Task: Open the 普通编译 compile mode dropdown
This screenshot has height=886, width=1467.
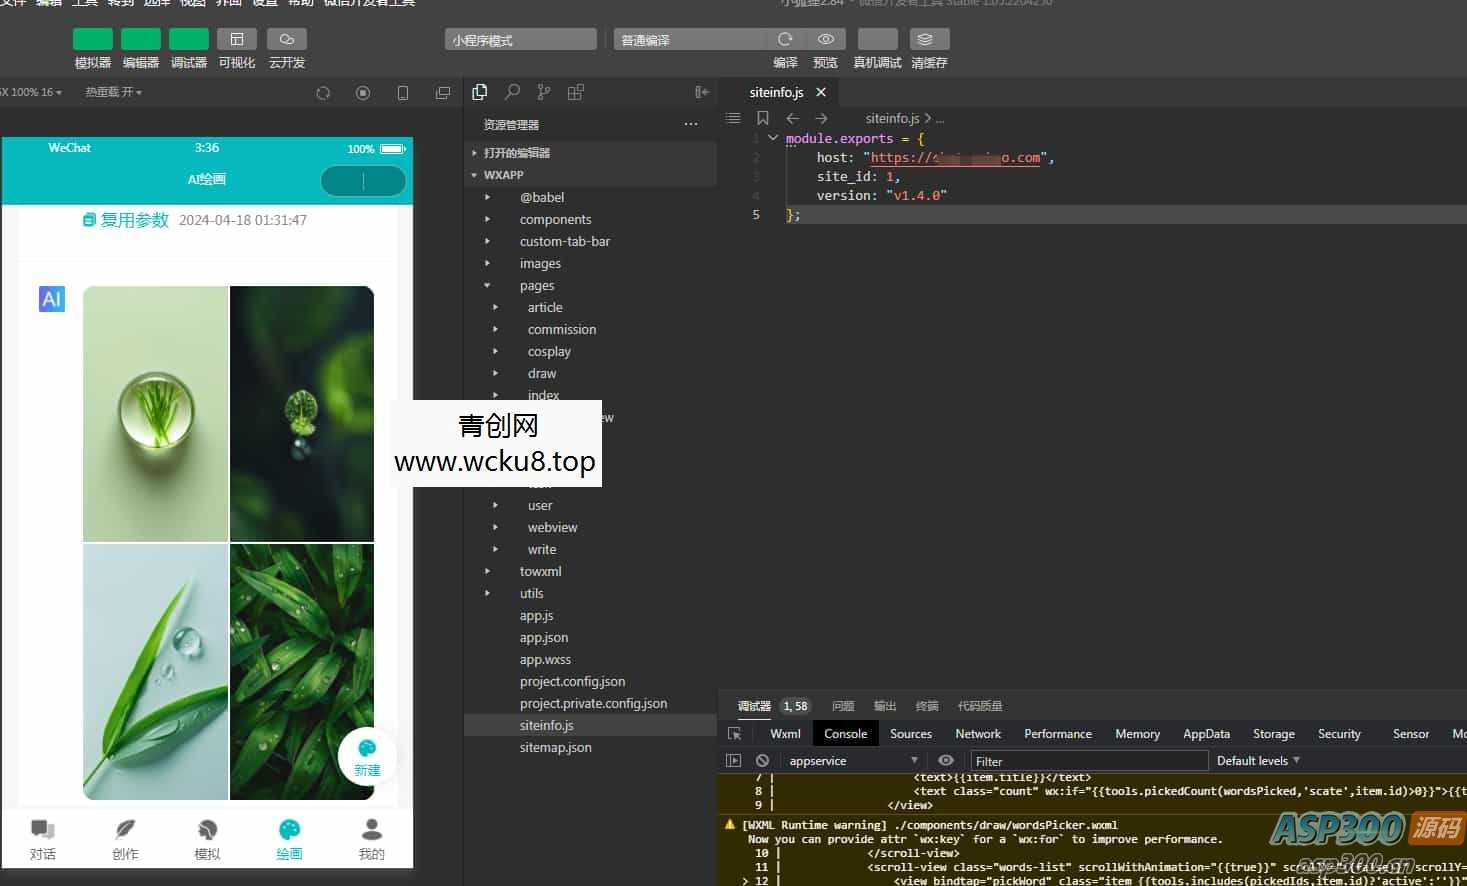Action: [689, 39]
